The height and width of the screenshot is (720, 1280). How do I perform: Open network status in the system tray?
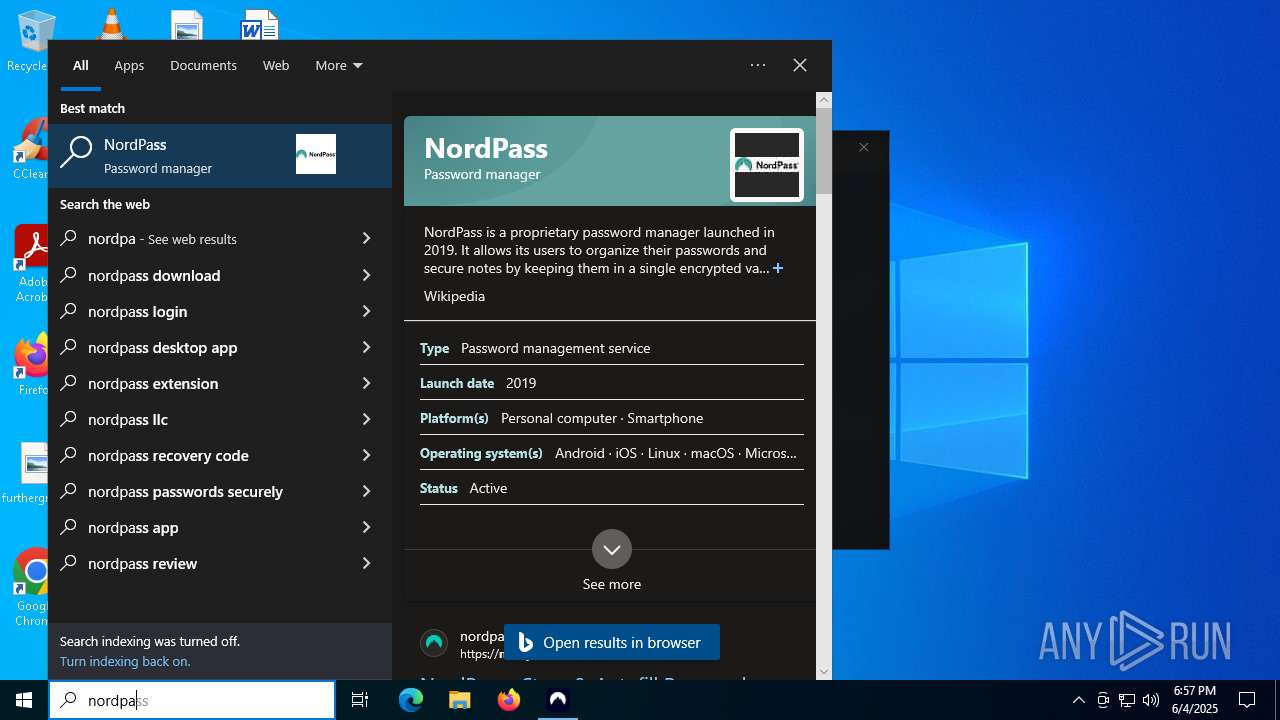pos(1127,700)
